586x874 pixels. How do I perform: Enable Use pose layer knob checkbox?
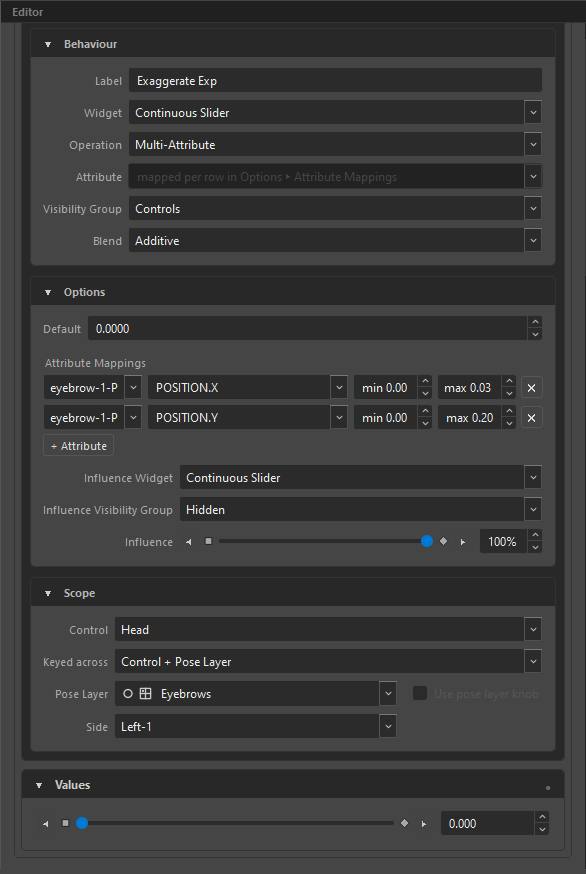(420, 693)
